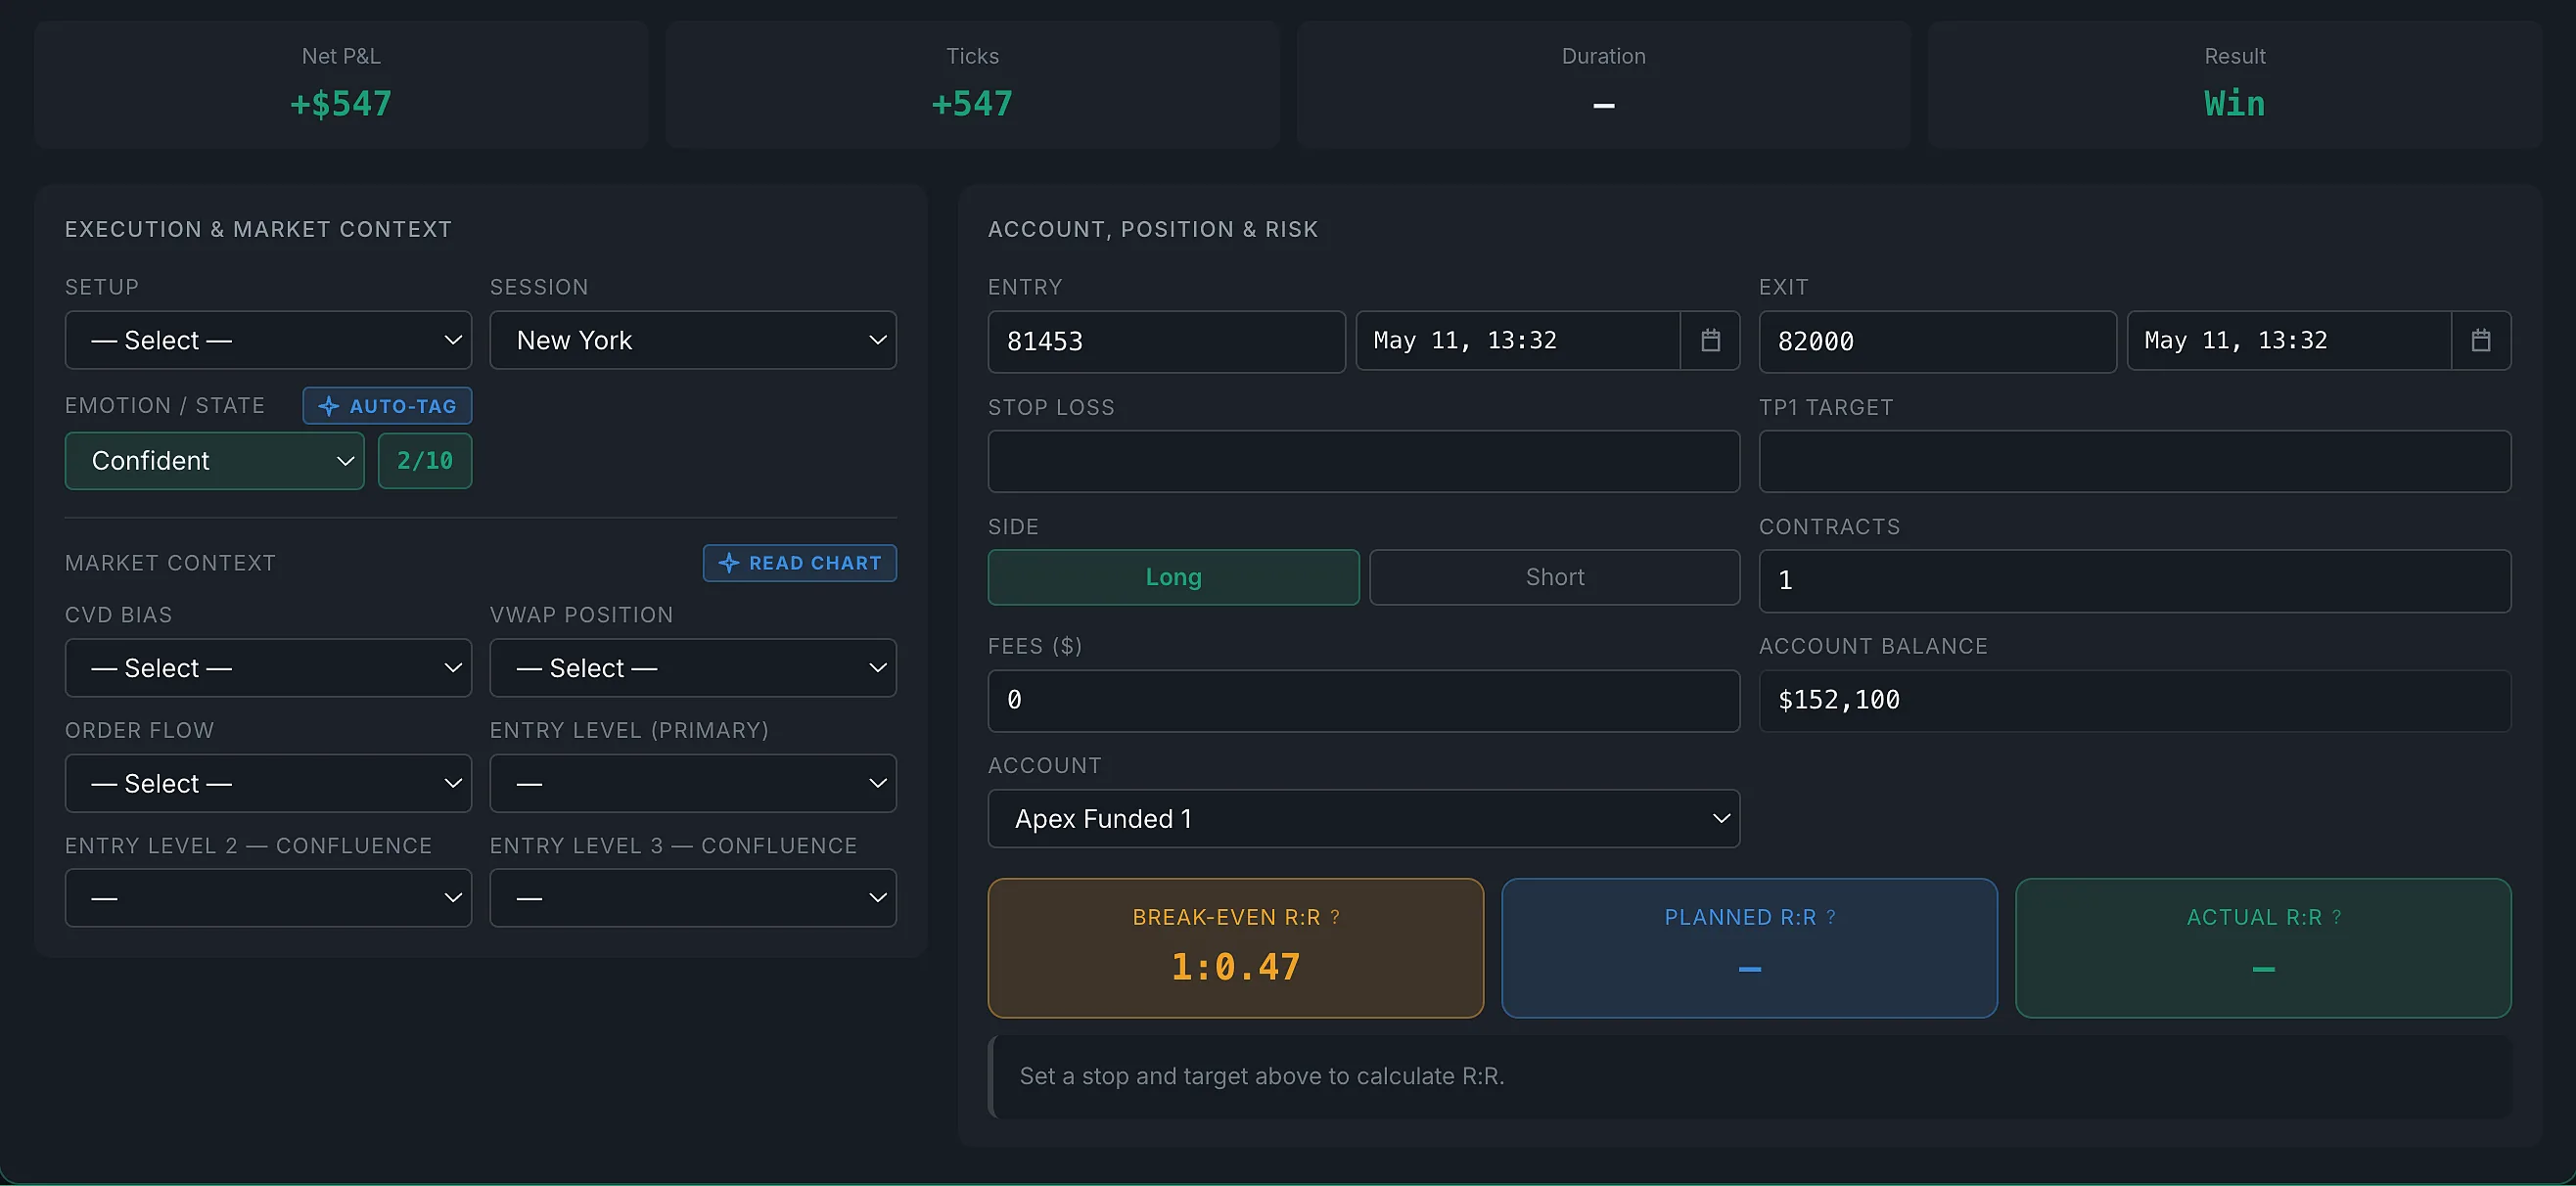Click the Market Context section label
This screenshot has height=1186, width=2576.
coord(170,563)
